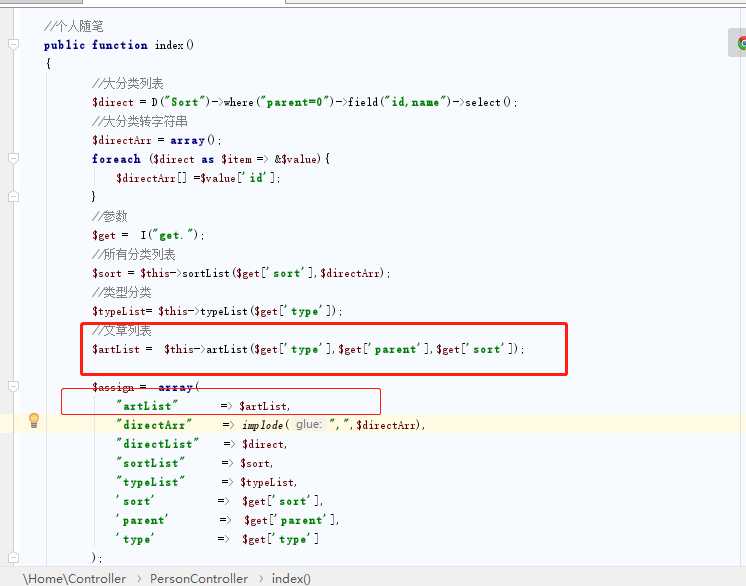This screenshot has width=746, height=586.
Task: Click fold end marker at foreach closing brace
Action: [x=13, y=196]
